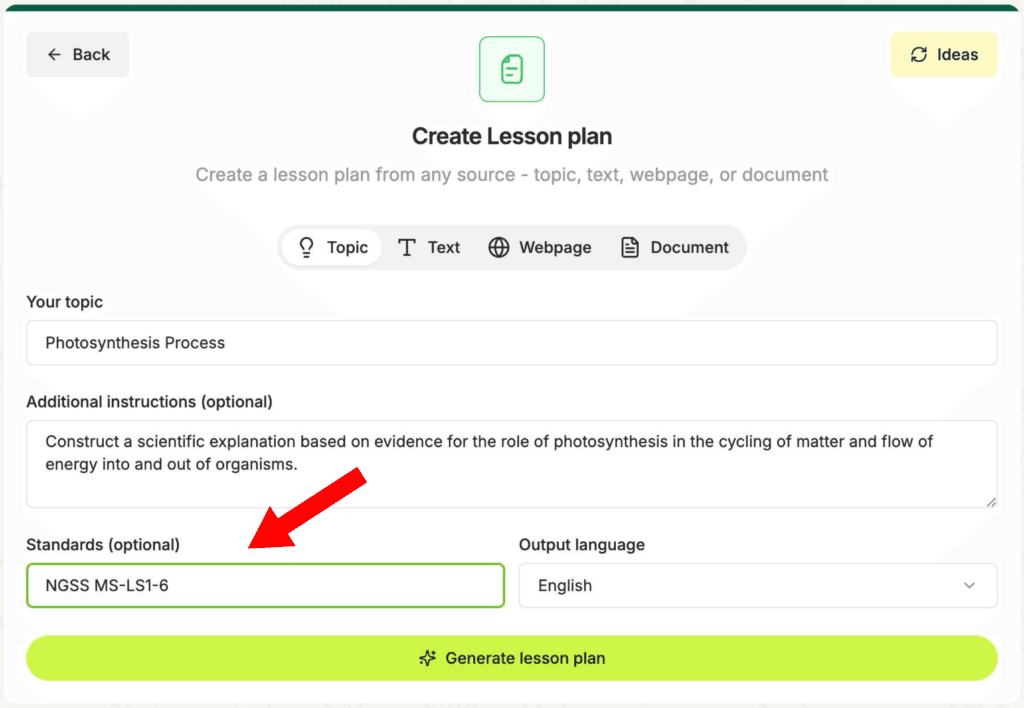
Task: Go back using the Back button
Action: [78, 55]
